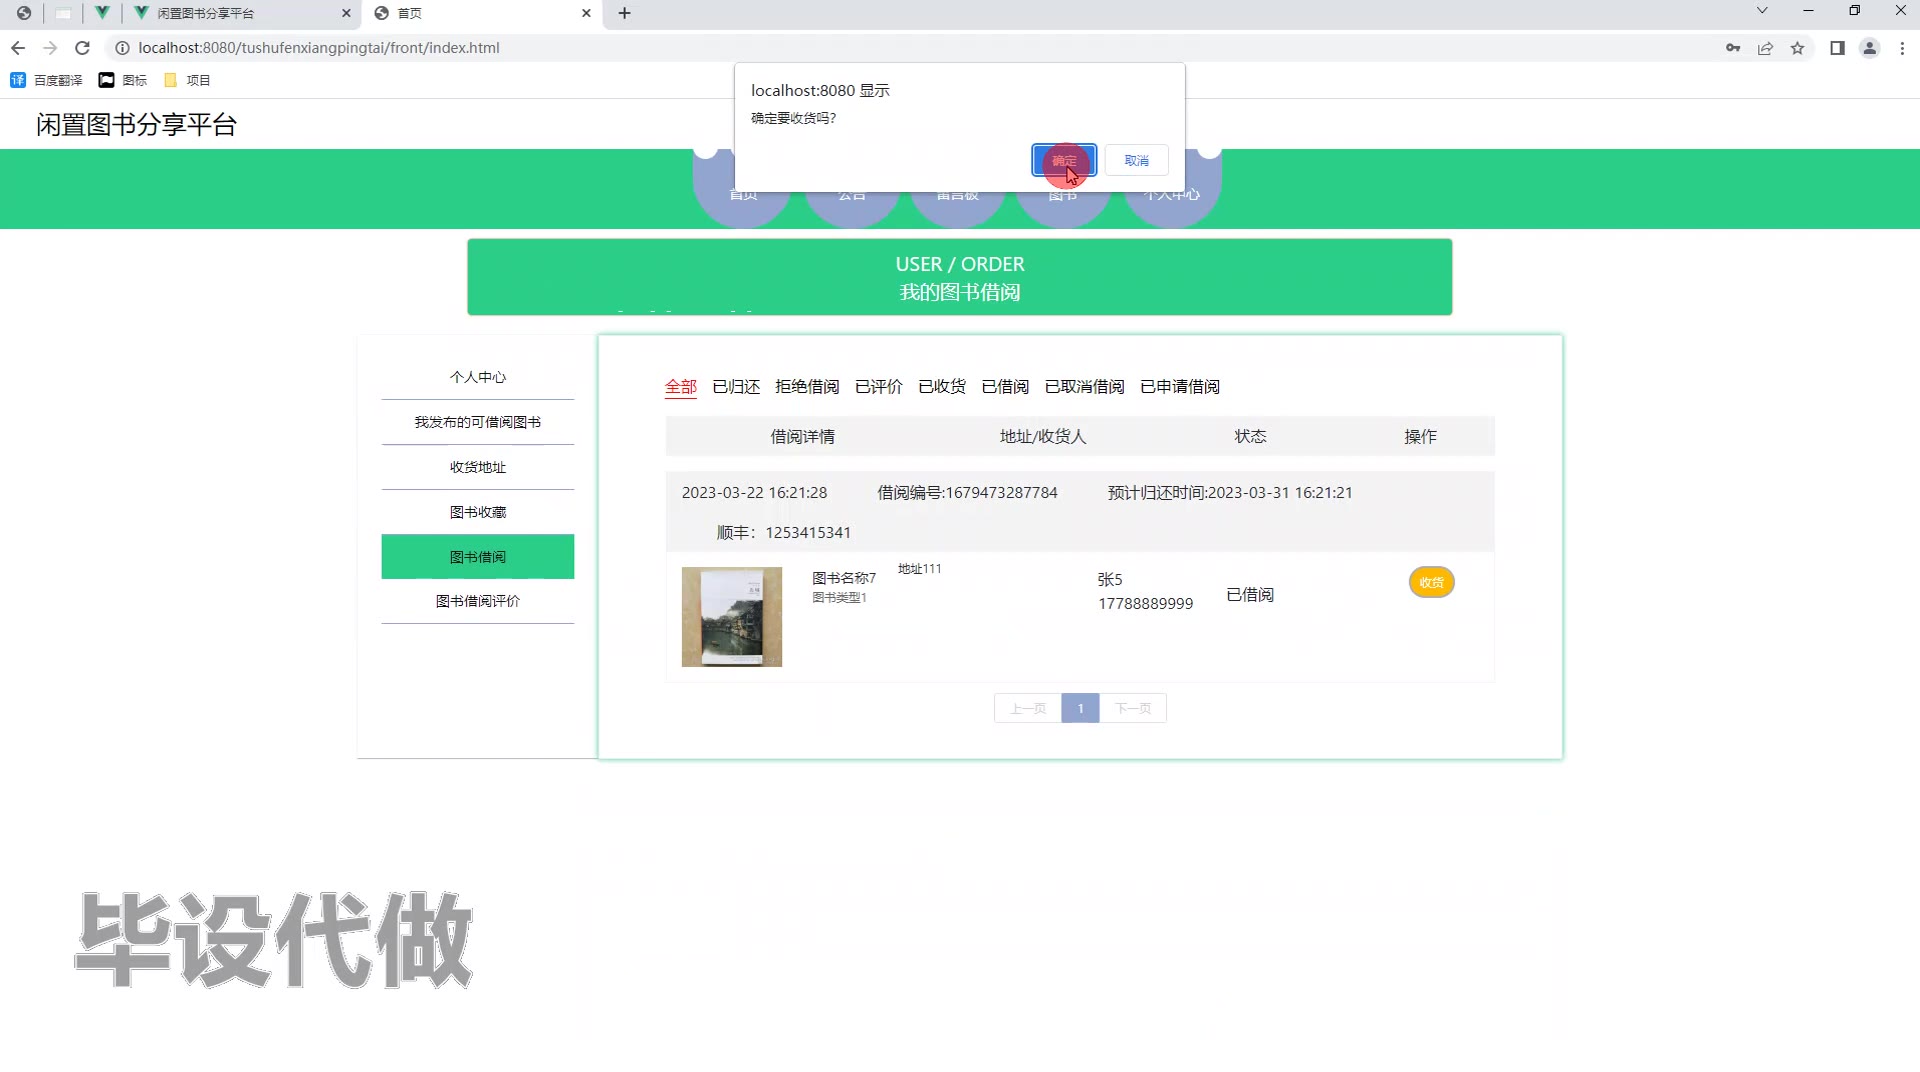View site information icon in address bar
This screenshot has height=1072, width=1920.
[x=122, y=48]
